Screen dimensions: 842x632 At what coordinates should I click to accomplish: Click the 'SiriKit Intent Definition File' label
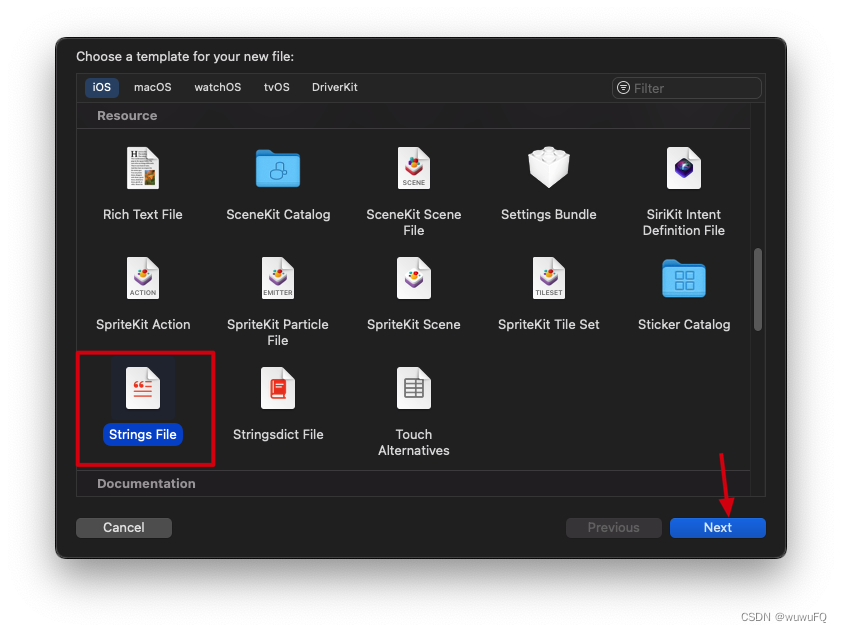pyautogui.click(x=684, y=222)
